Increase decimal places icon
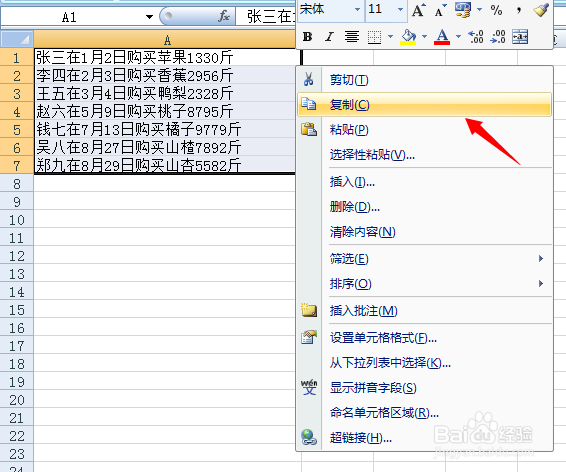The width and height of the screenshot is (566, 472). point(476,37)
